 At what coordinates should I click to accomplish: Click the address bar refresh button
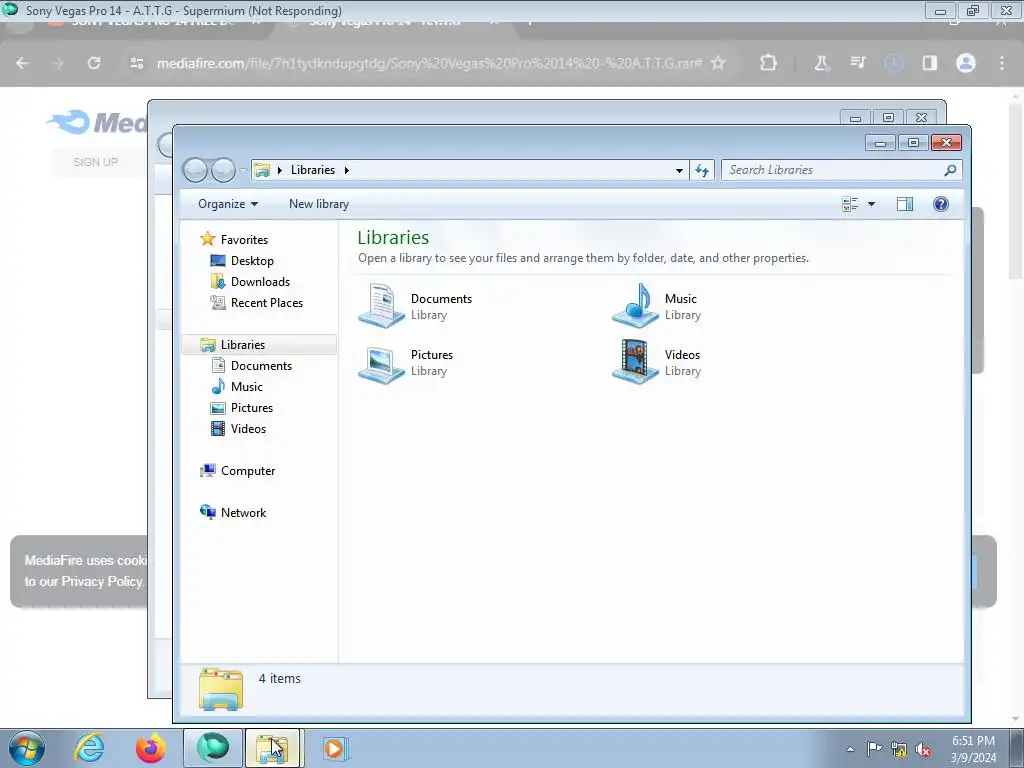pyautogui.click(x=702, y=170)
